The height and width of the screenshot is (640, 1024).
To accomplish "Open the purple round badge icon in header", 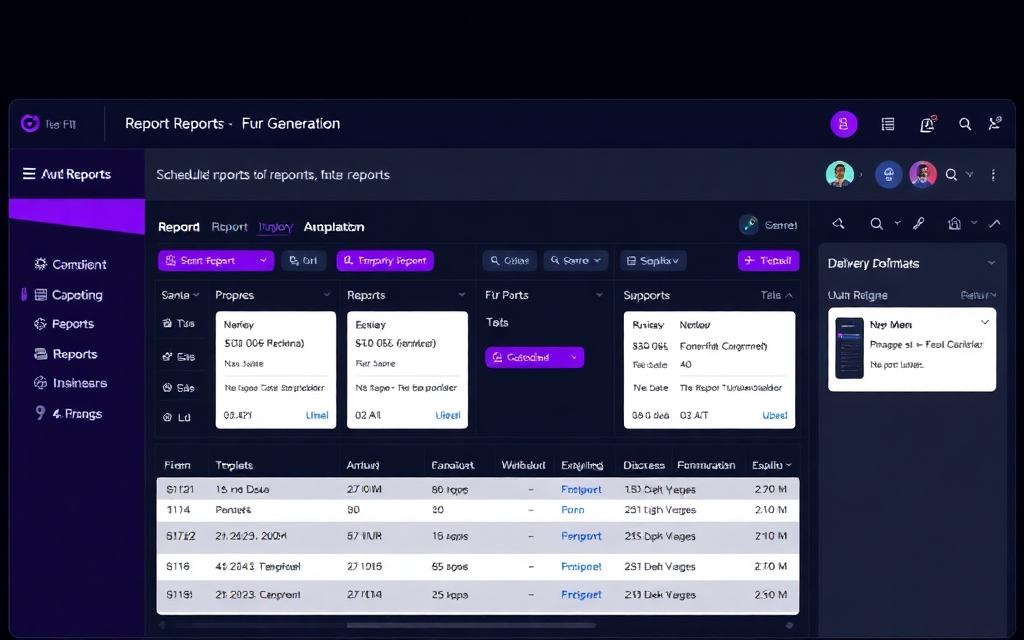I will (844, 124).
